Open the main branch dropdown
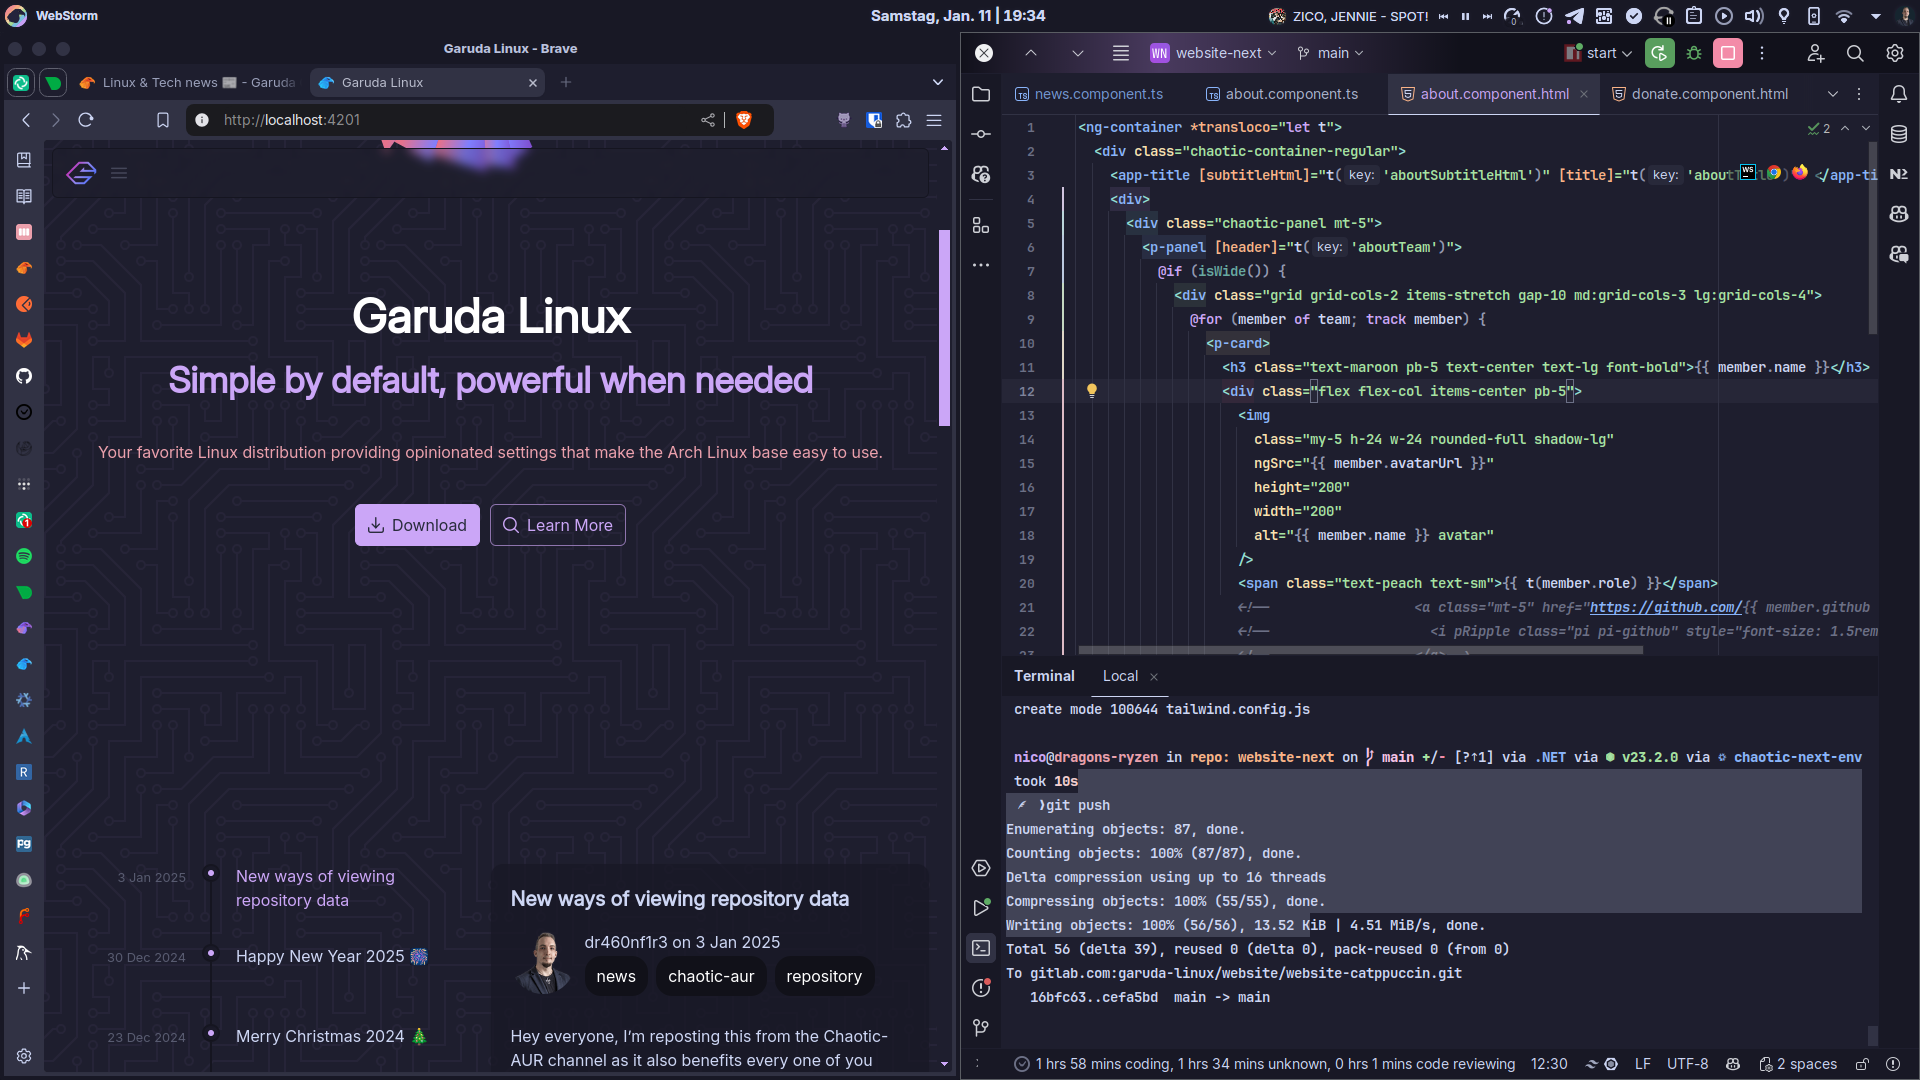 click(1331, 53)
